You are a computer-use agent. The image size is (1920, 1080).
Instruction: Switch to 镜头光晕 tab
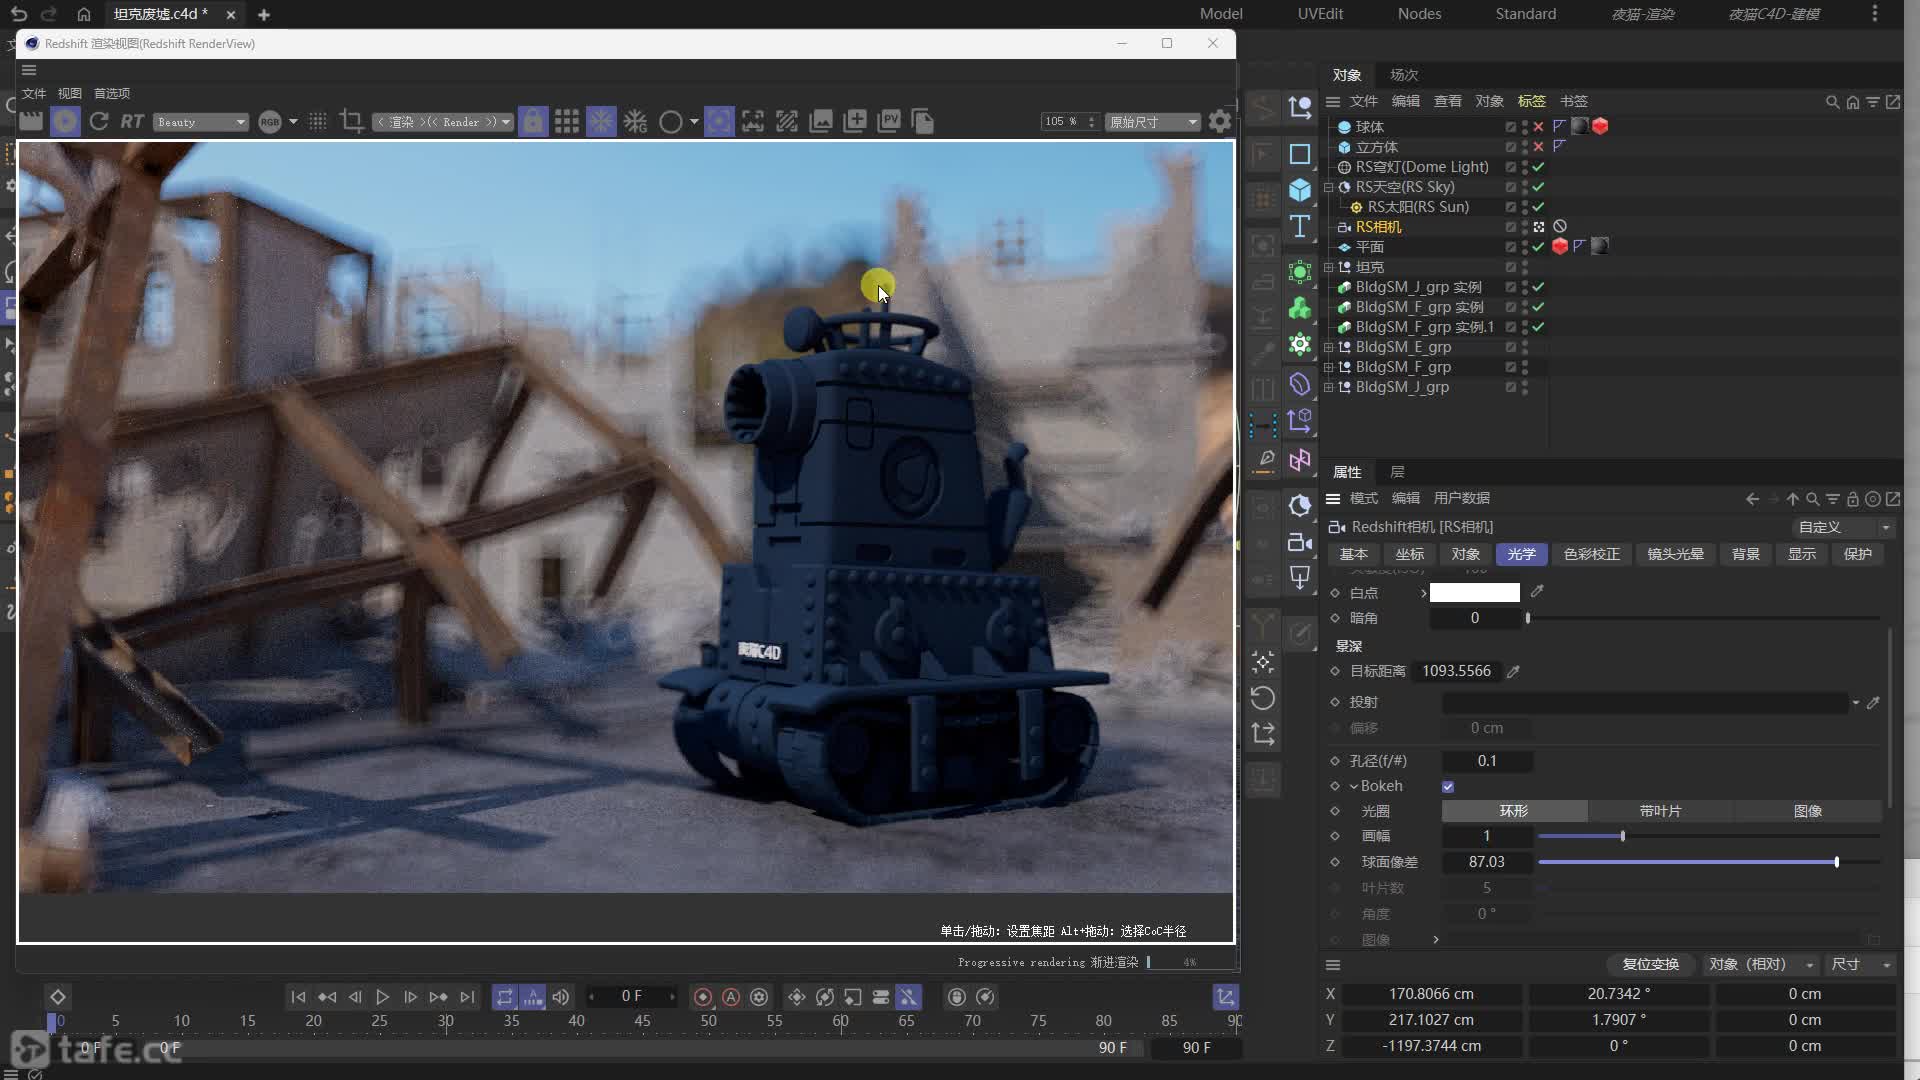pyautogui.click(x=1675, y=554)
